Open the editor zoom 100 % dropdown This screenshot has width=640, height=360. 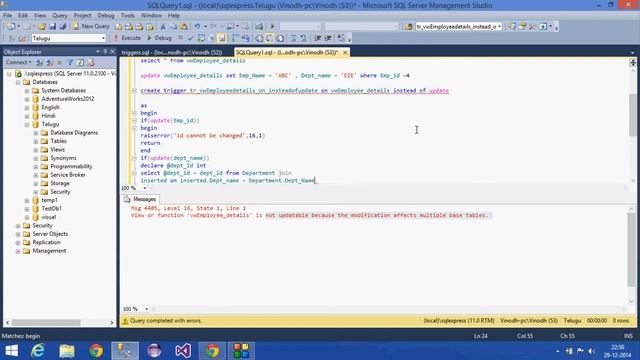pyautogui.click(x=144, y=188)
